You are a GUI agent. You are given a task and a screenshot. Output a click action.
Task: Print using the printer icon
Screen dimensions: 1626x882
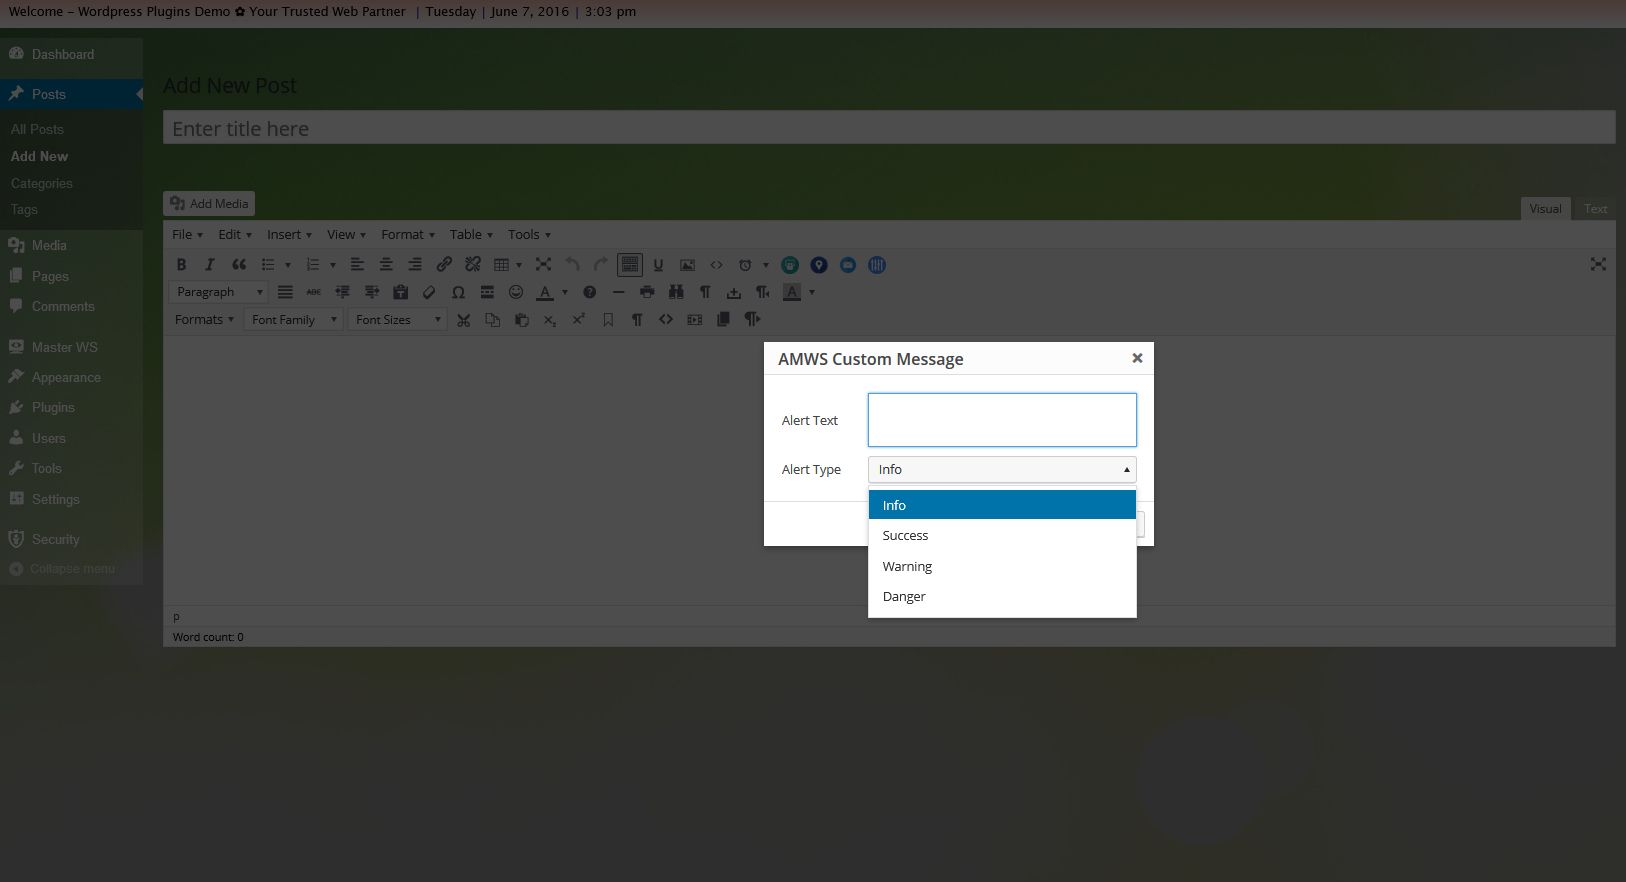pos(647,292)
